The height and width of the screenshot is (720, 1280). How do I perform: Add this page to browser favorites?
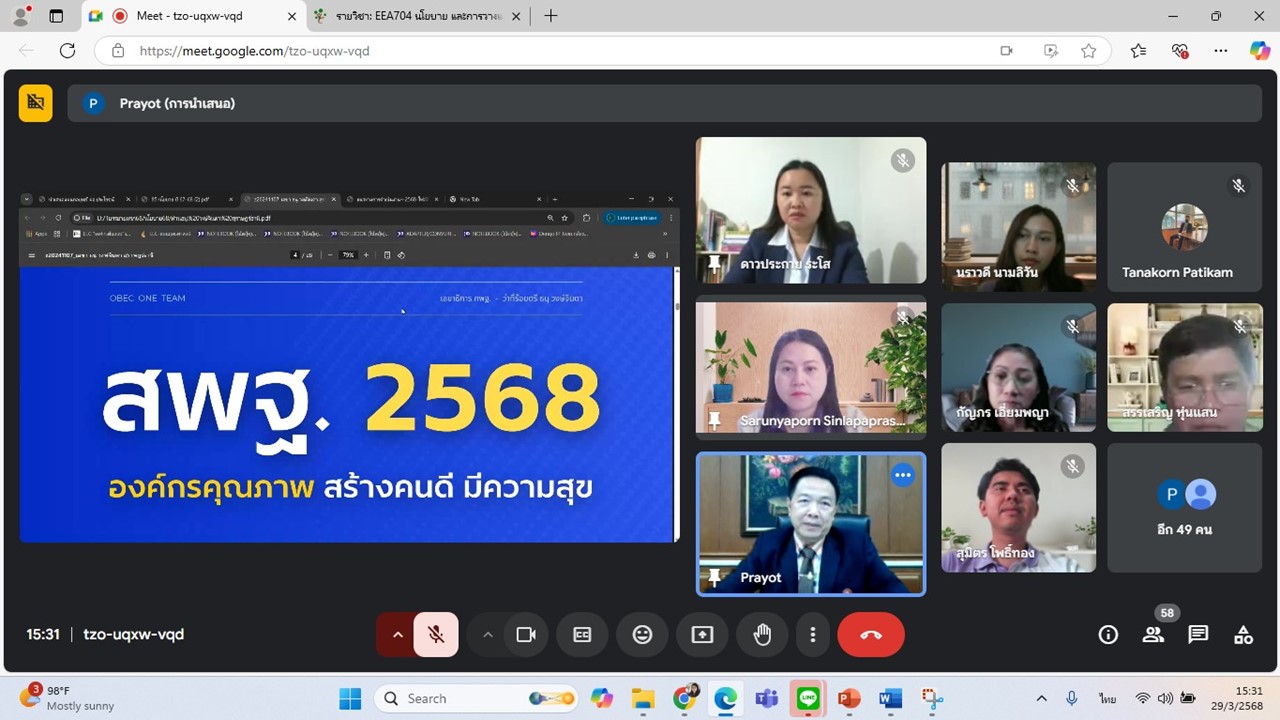(x=1089, y=51)
